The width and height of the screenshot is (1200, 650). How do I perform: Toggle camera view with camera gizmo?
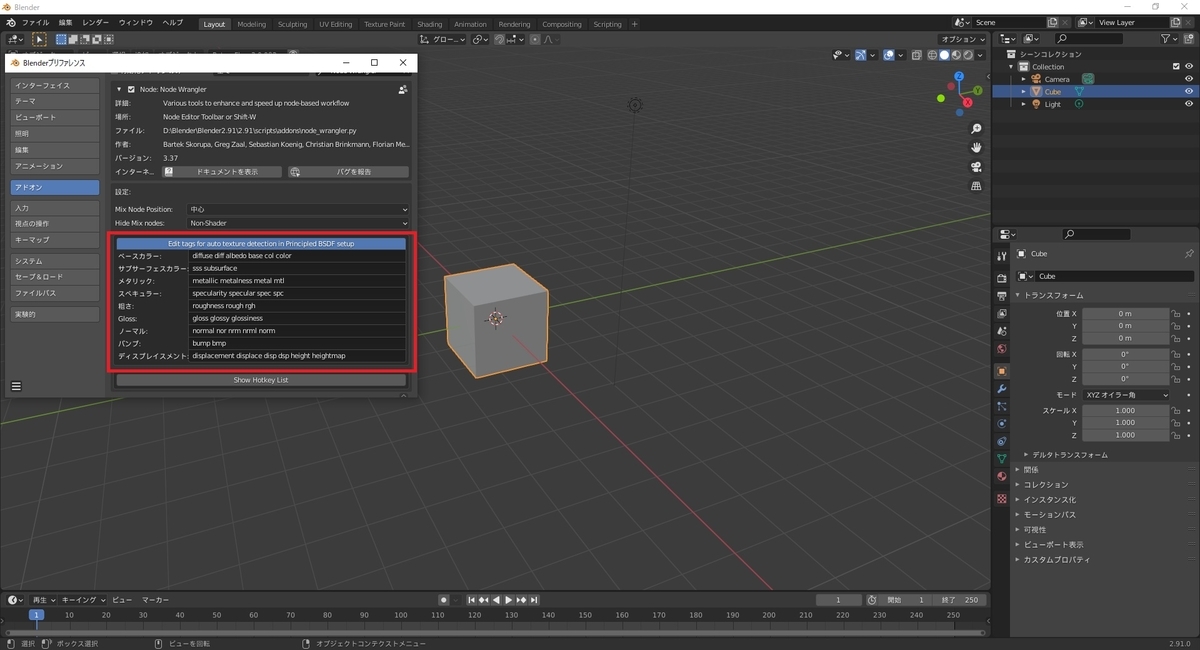pos(976,167)
